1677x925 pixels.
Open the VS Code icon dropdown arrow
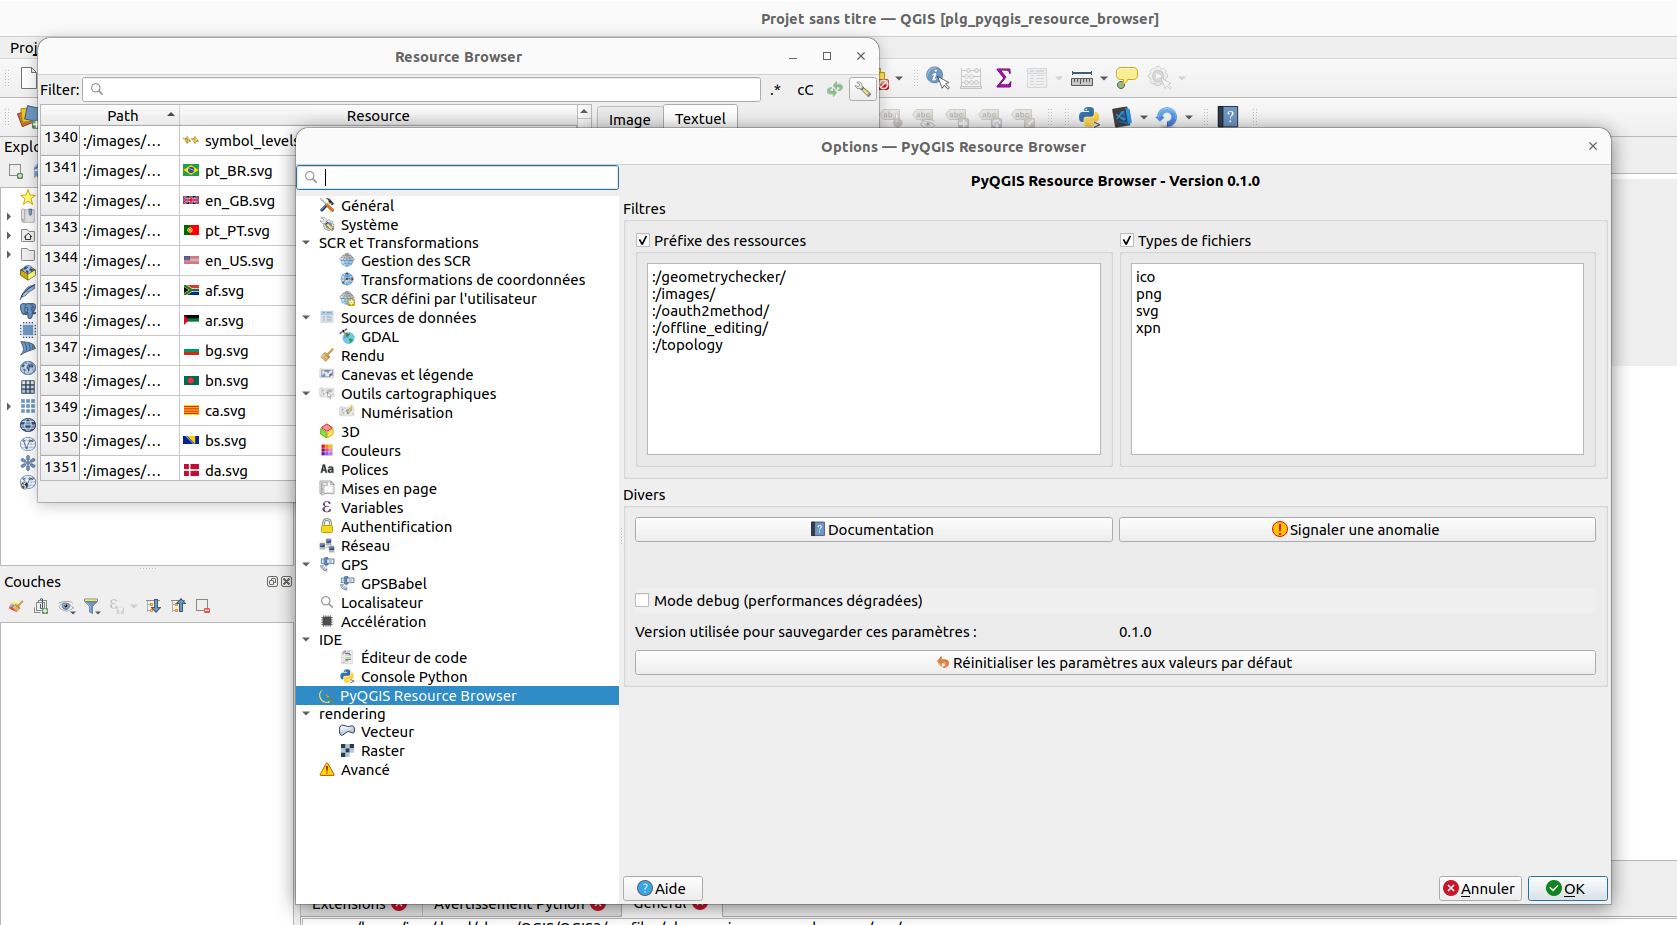click(x=1144, y=117)
